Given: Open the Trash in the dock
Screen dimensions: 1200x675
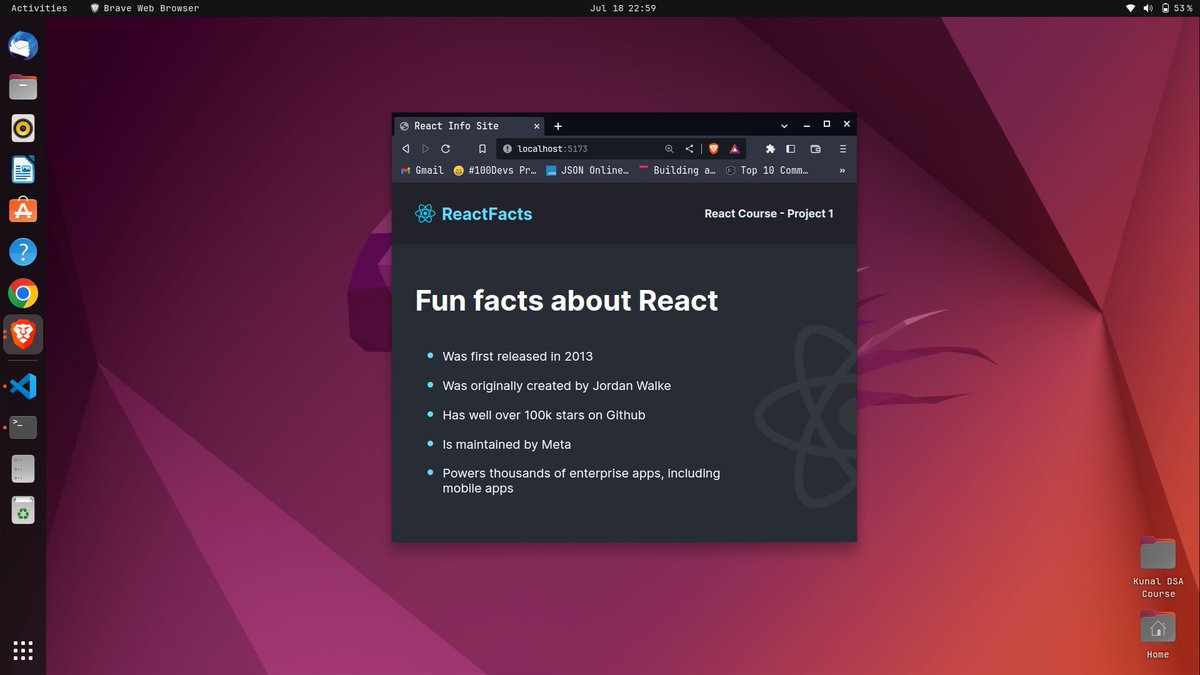Looking at the screenshot, I should 23,510.
